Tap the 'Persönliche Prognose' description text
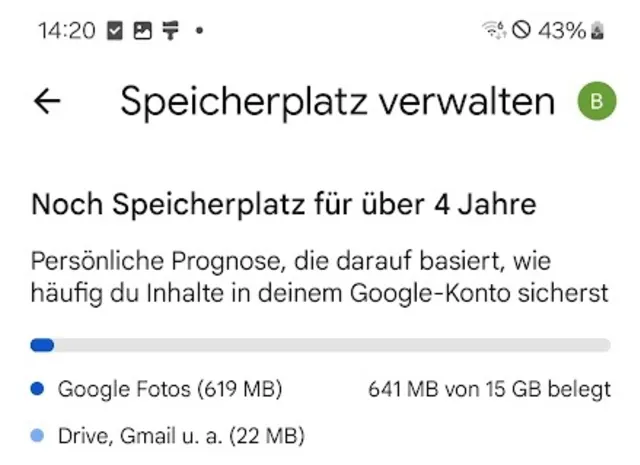Image resolution: width=640 pixels, height=465 pixels. pos(320,277)
